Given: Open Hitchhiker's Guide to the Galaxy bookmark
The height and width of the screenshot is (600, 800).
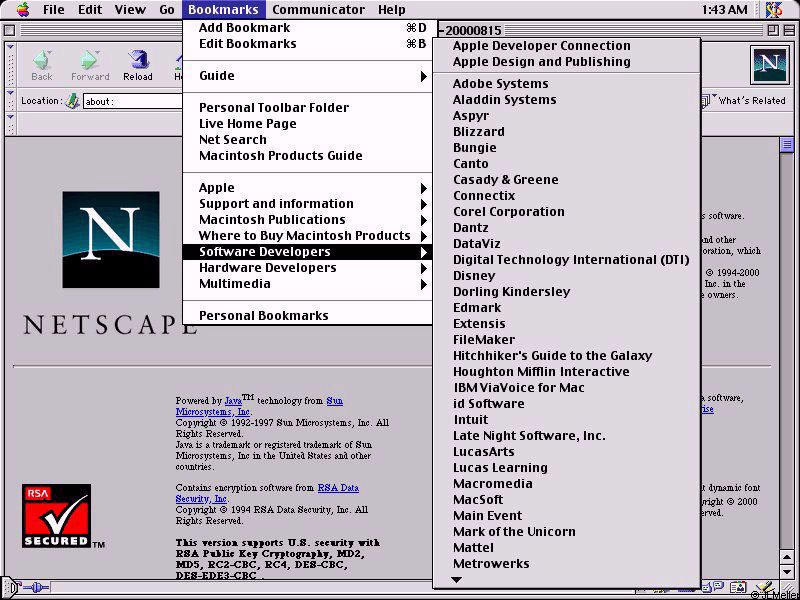Looking at the screenshot, I should tap(566, 356).
